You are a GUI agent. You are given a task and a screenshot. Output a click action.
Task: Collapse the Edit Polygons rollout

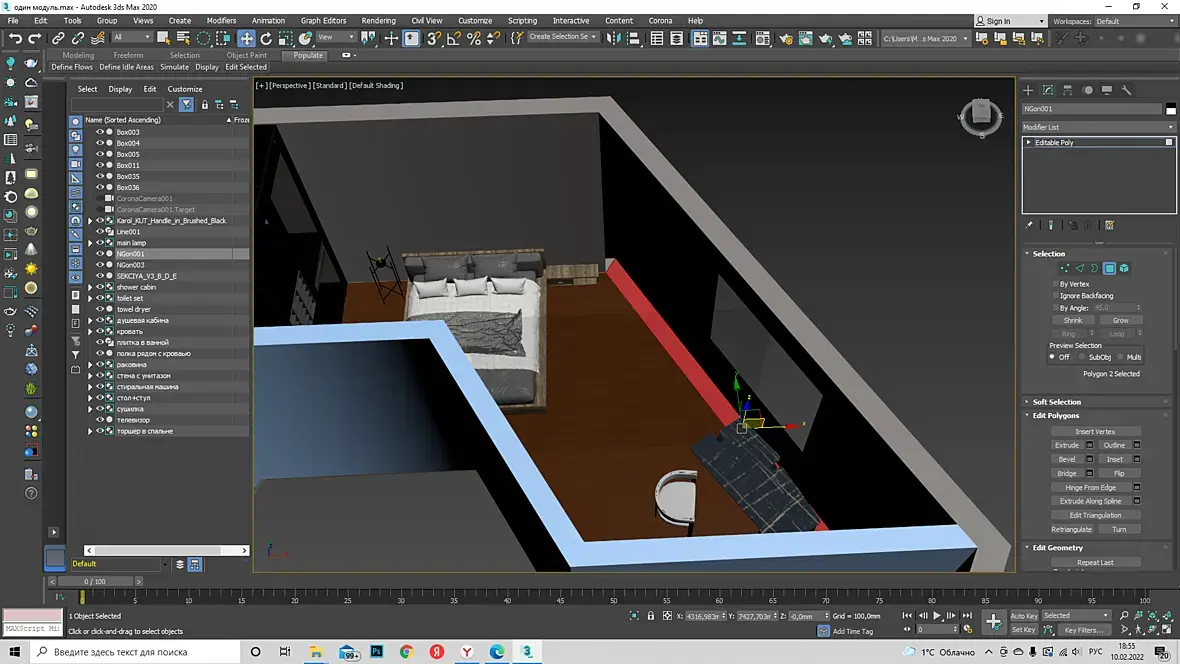click(1057, 416)
